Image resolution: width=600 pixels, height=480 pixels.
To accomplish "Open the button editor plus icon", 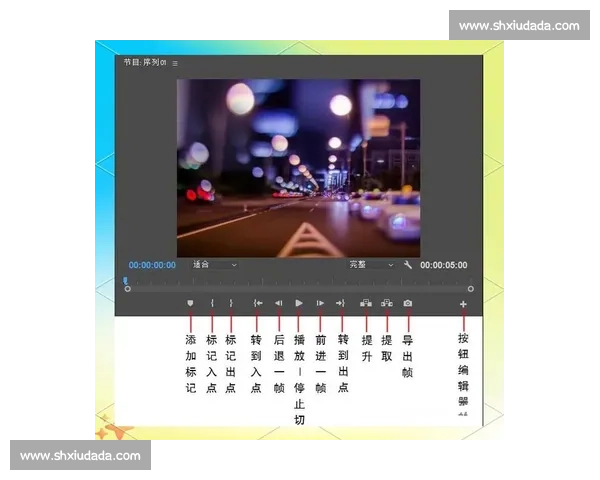I will click(463, 303).
